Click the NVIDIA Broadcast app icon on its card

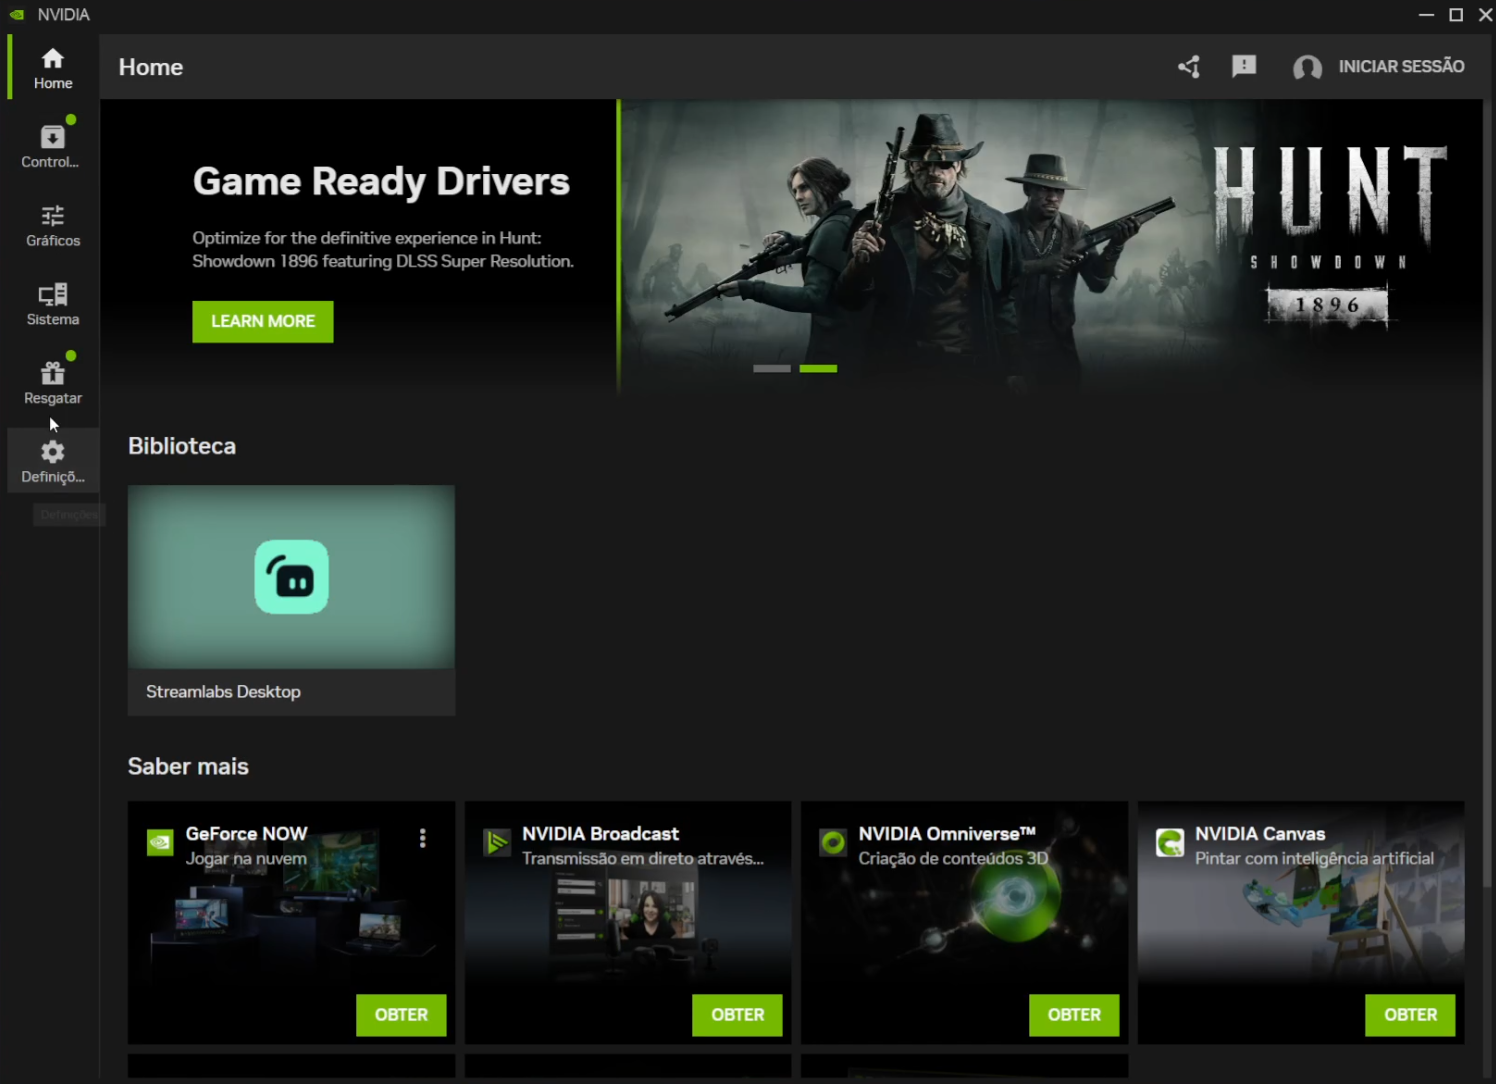[x=497, y=842]
